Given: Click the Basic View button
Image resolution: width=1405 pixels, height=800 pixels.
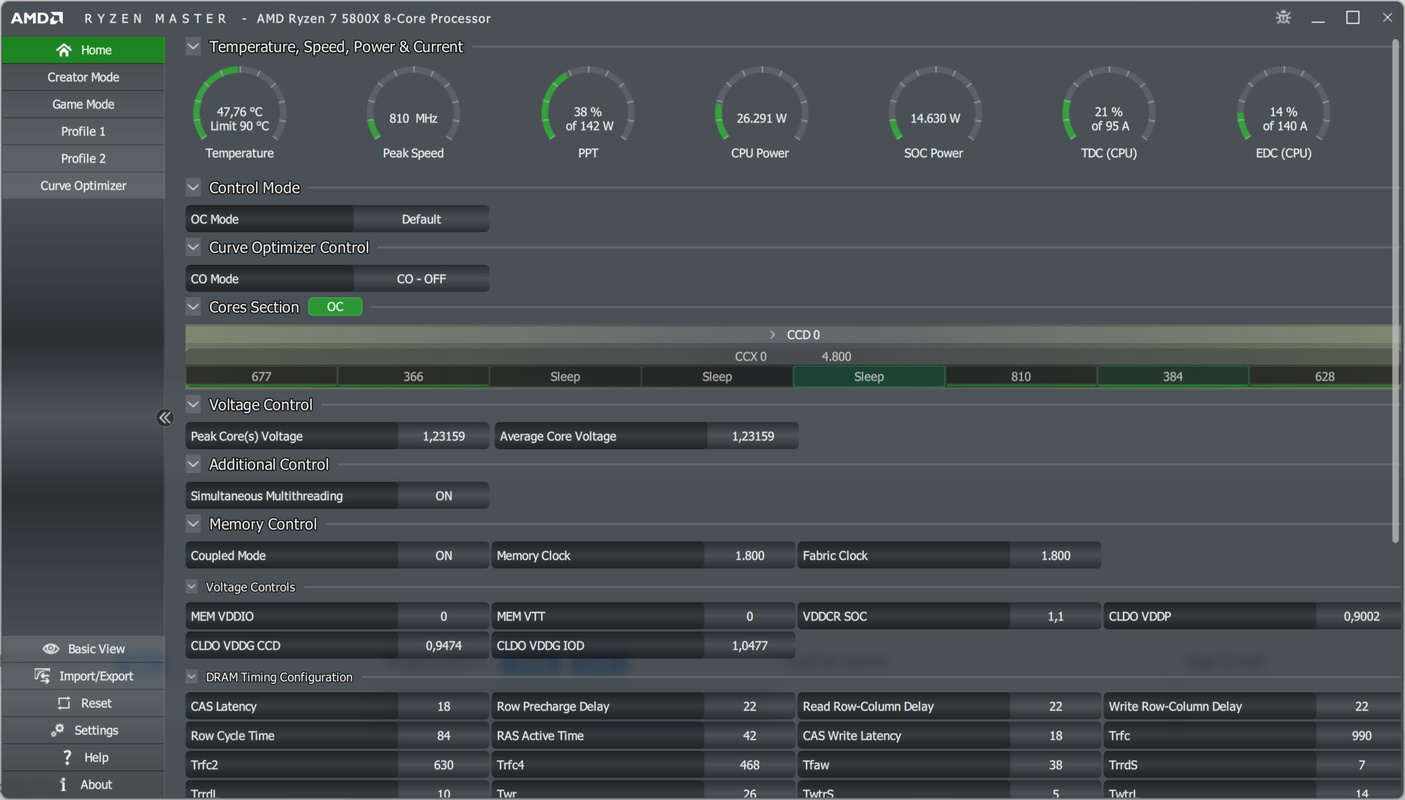Looking at the screenshot, I should coord(83,649).
